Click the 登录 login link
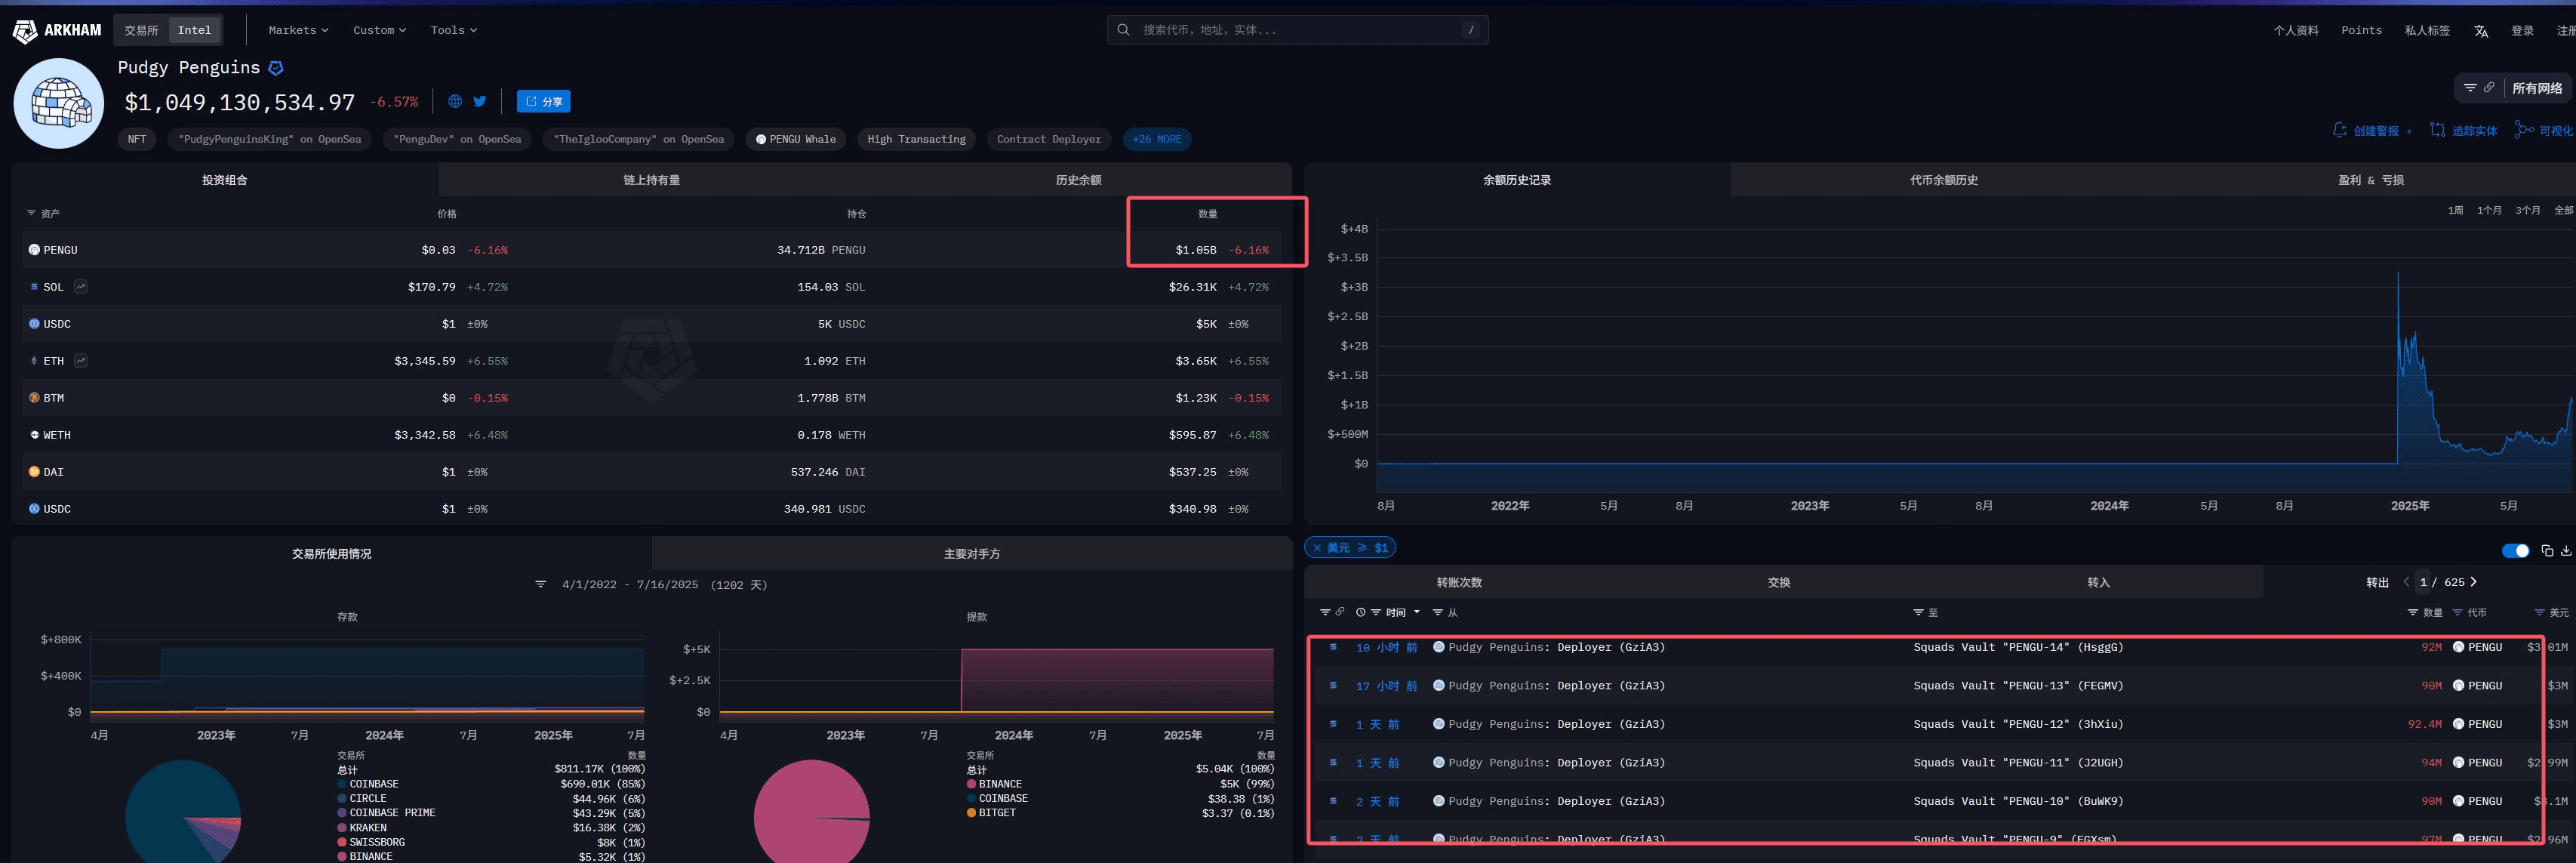The height and width of the screenshot is (863, 2576). tap(2522, 30)
